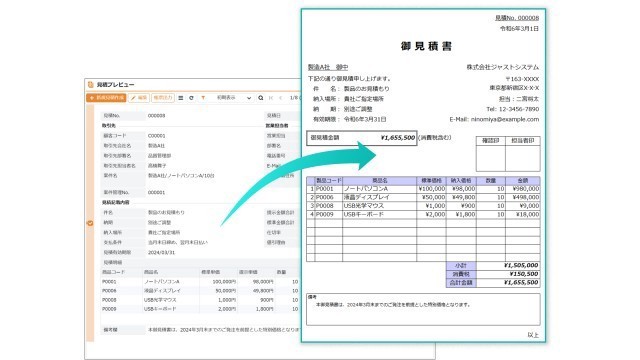Select payment terms 当月末日締め、翌月末日払い
Screen dimensions: 640x360
pos(178,242)
